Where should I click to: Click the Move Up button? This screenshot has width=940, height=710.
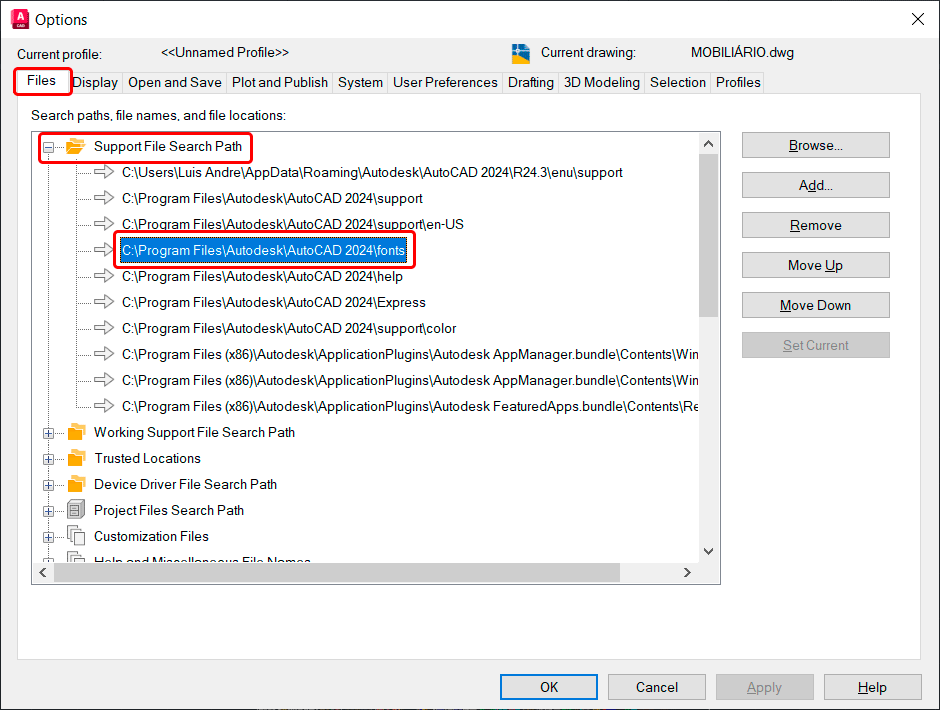click(x=815, y=265)
